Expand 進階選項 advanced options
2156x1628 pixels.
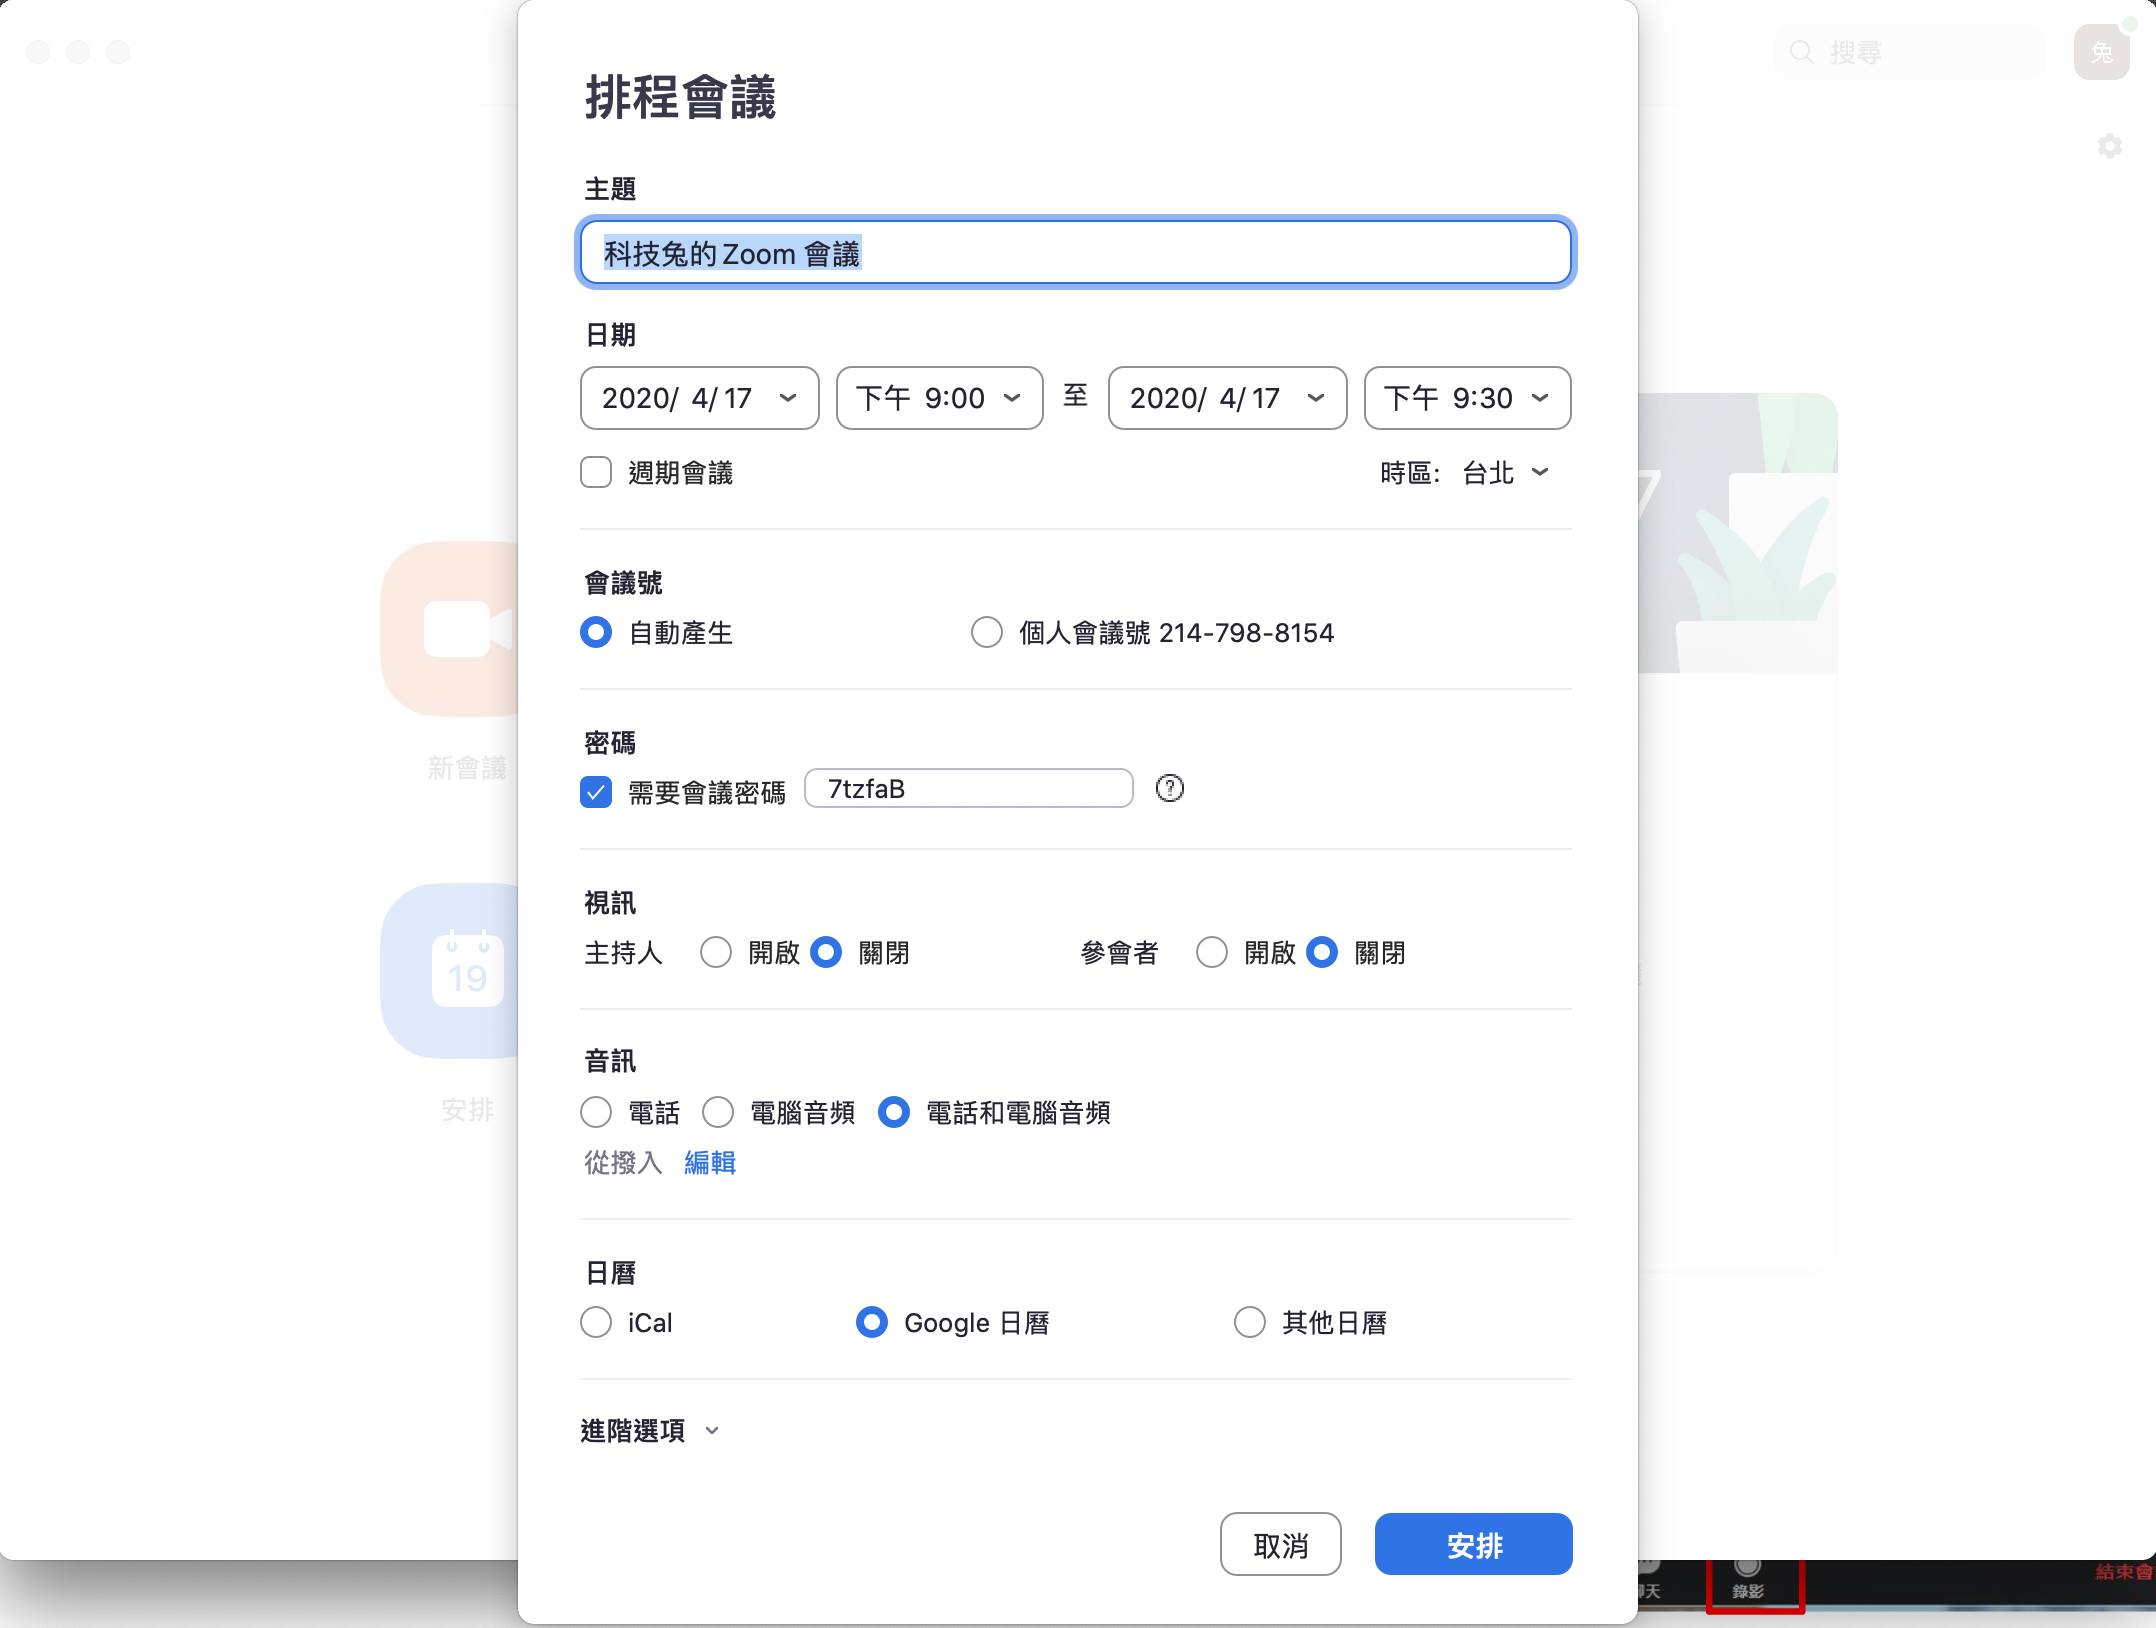[650, 1431]
